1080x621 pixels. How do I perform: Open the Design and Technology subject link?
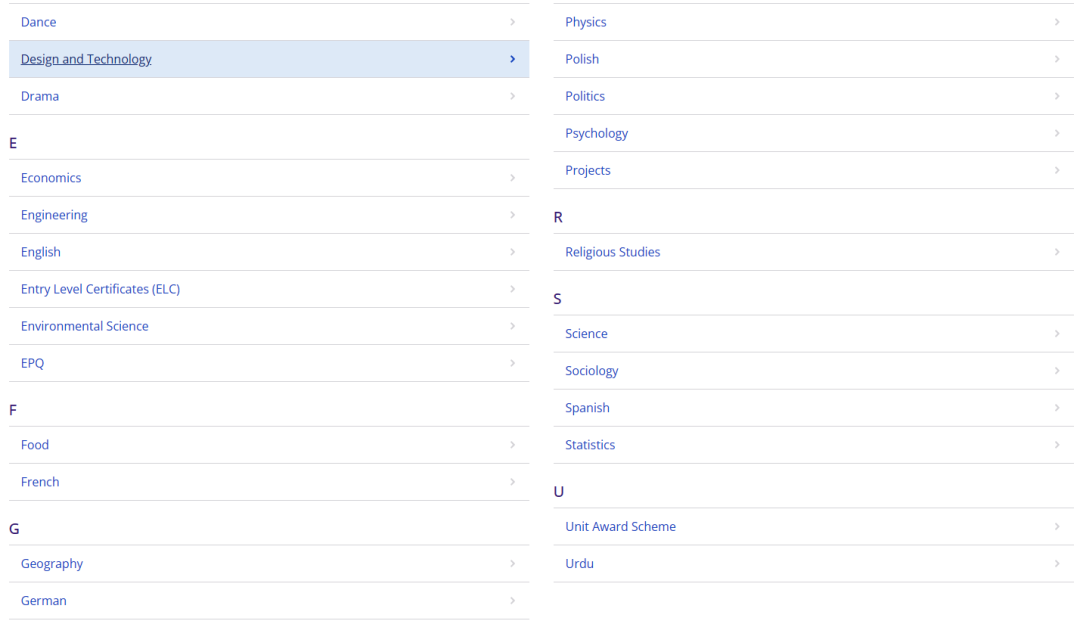click(86, 59)
